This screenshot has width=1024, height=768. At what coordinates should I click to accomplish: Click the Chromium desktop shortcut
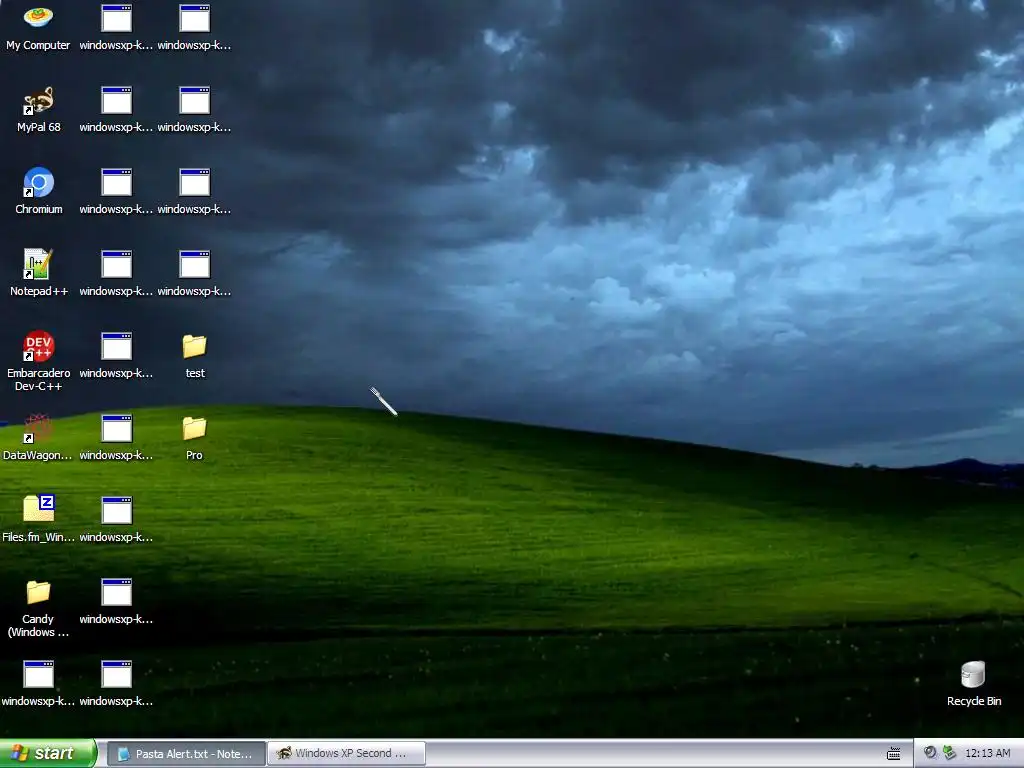(38, 182)
